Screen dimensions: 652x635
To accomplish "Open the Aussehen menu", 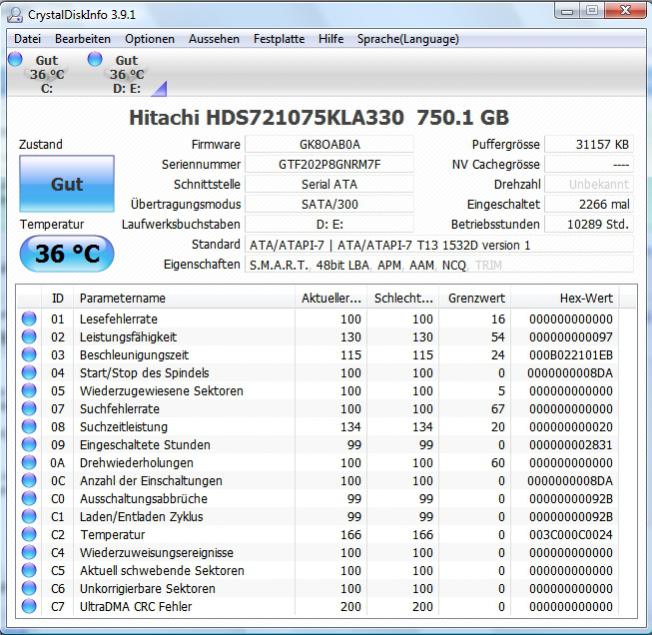I will pos(214,39).
